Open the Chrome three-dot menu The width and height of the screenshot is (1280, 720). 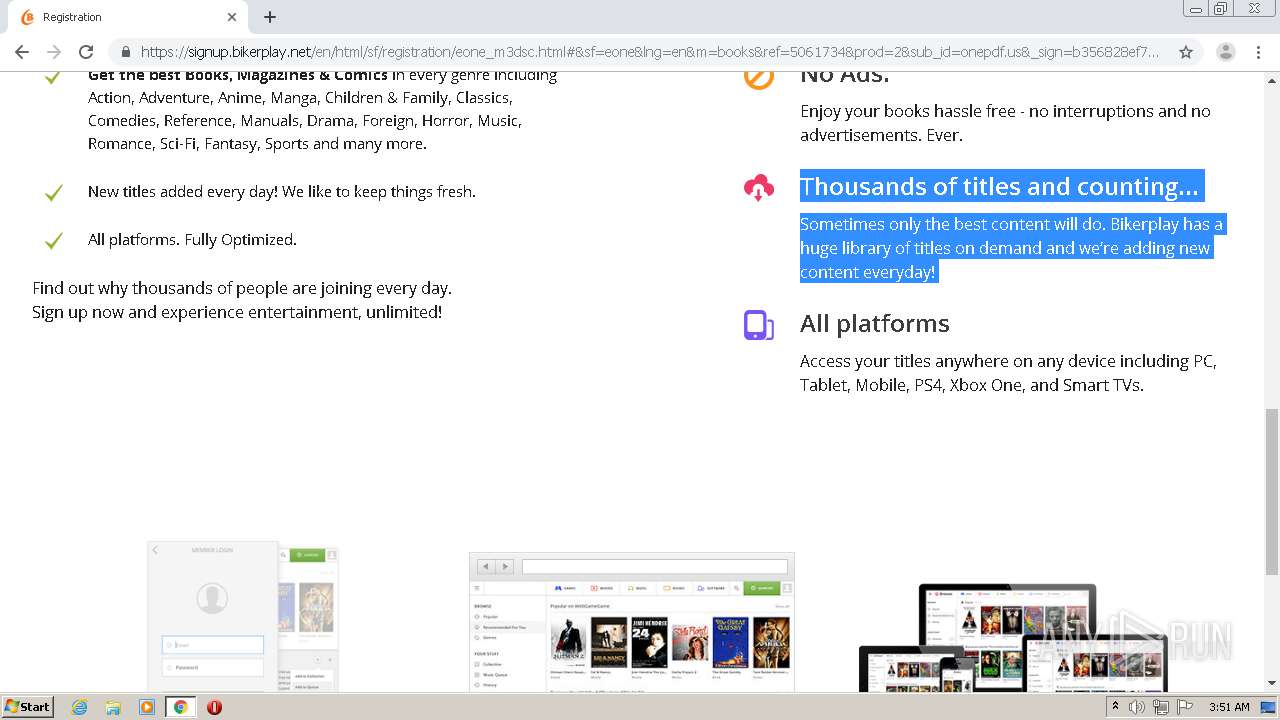tap(1258, 52)
